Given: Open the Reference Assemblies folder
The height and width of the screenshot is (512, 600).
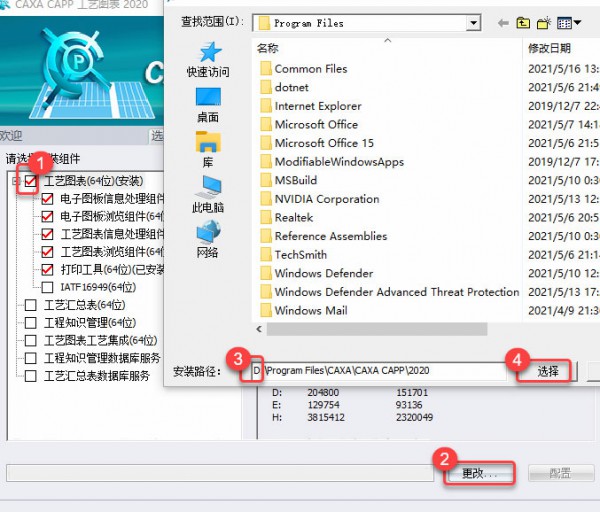Looking at the screenshot, I should click(323, 236).
